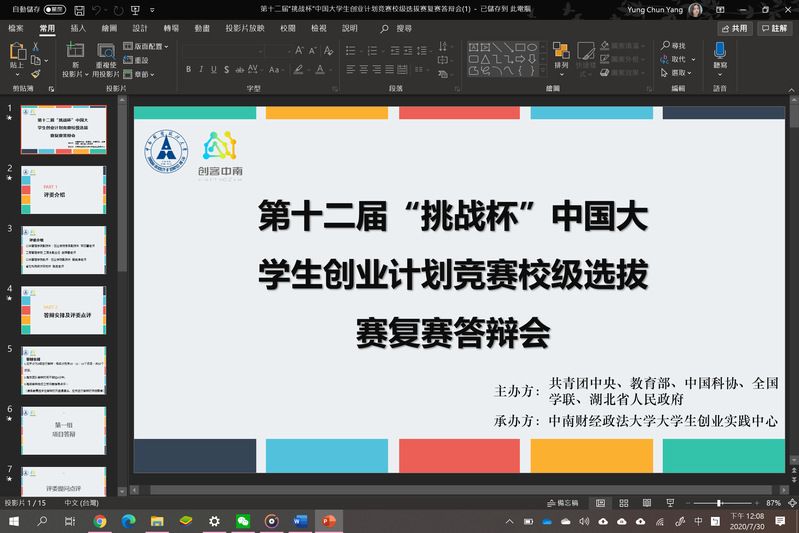Click the 備忘稿 notes button in status bar

[x=567, y=503]
